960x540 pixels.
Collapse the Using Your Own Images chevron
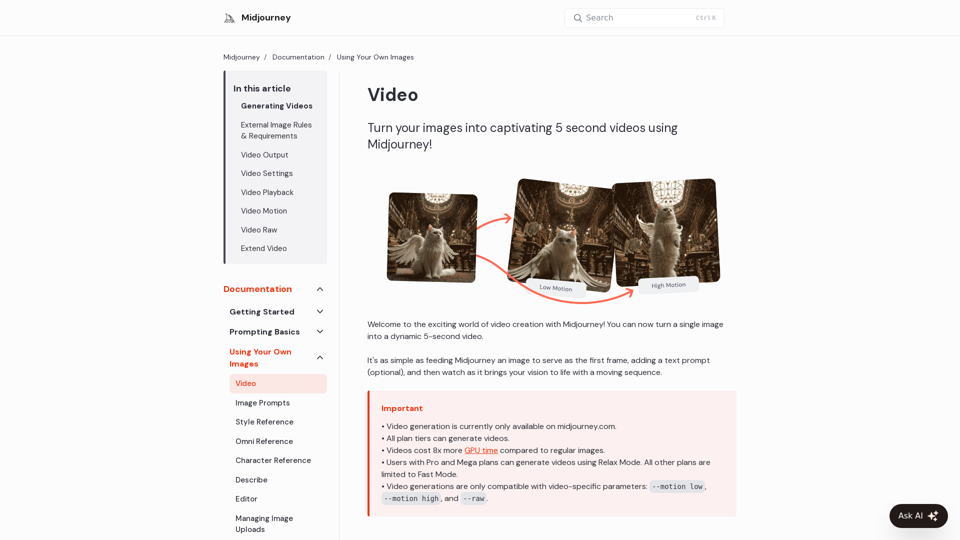click(320, 358)
